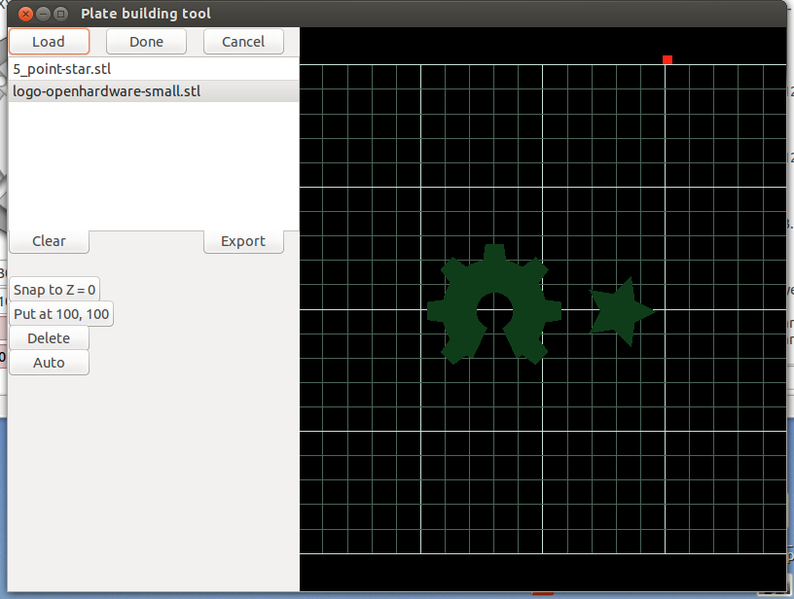Export the plate to a file
The height and width of the screenshot is (599, 794).
pos(243,241)
